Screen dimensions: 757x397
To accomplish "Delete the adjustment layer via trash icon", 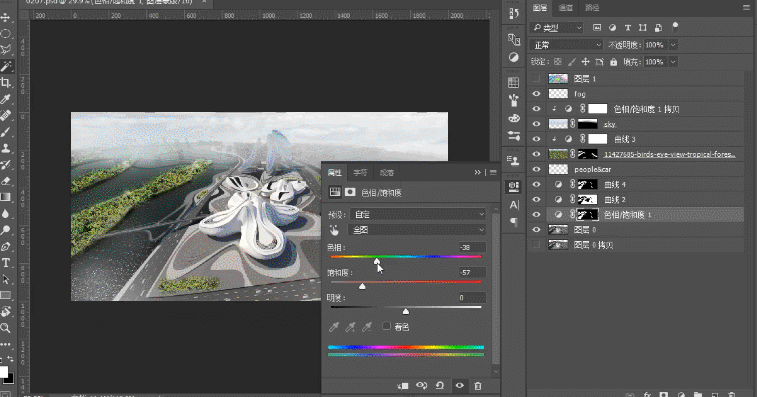I will point(477,385).
